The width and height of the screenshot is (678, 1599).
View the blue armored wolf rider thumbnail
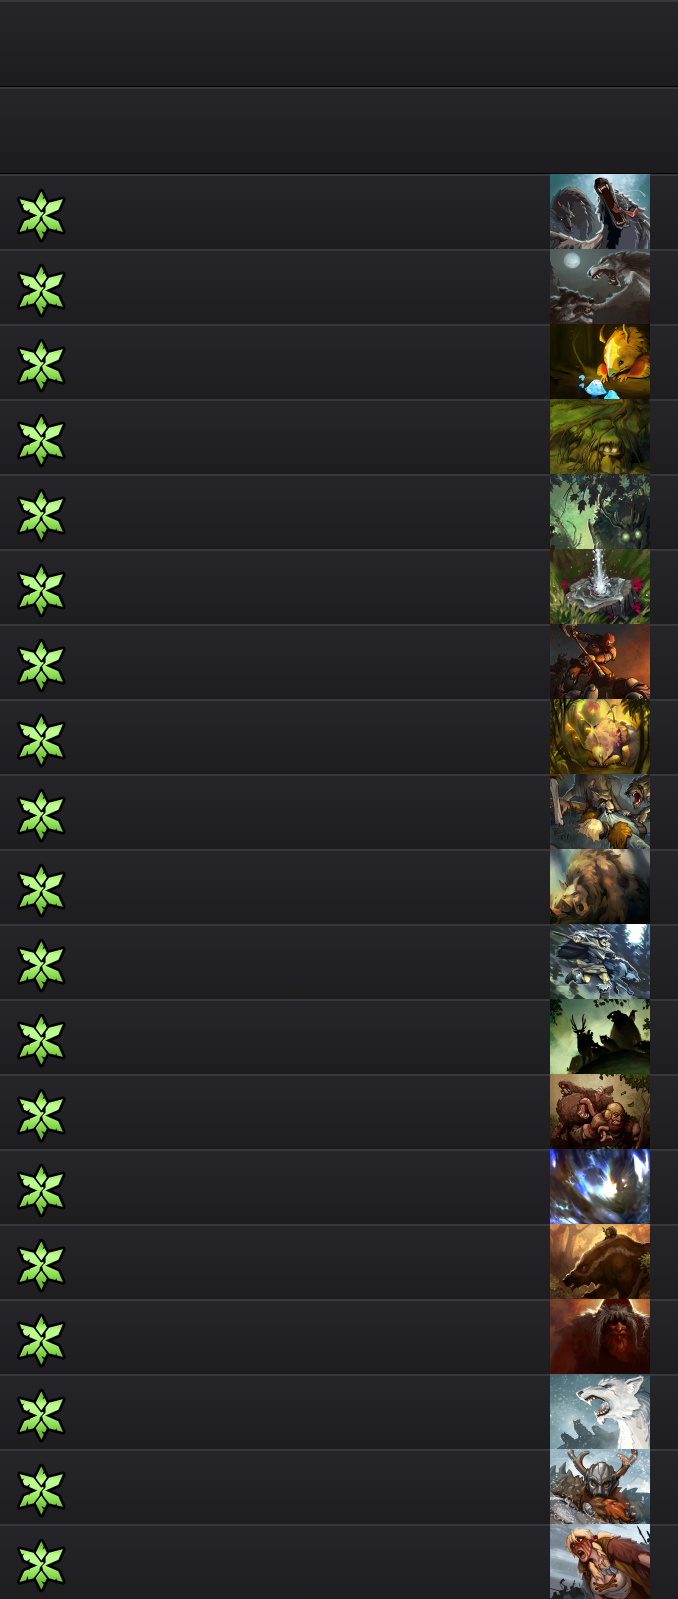[x=600, y=962]
